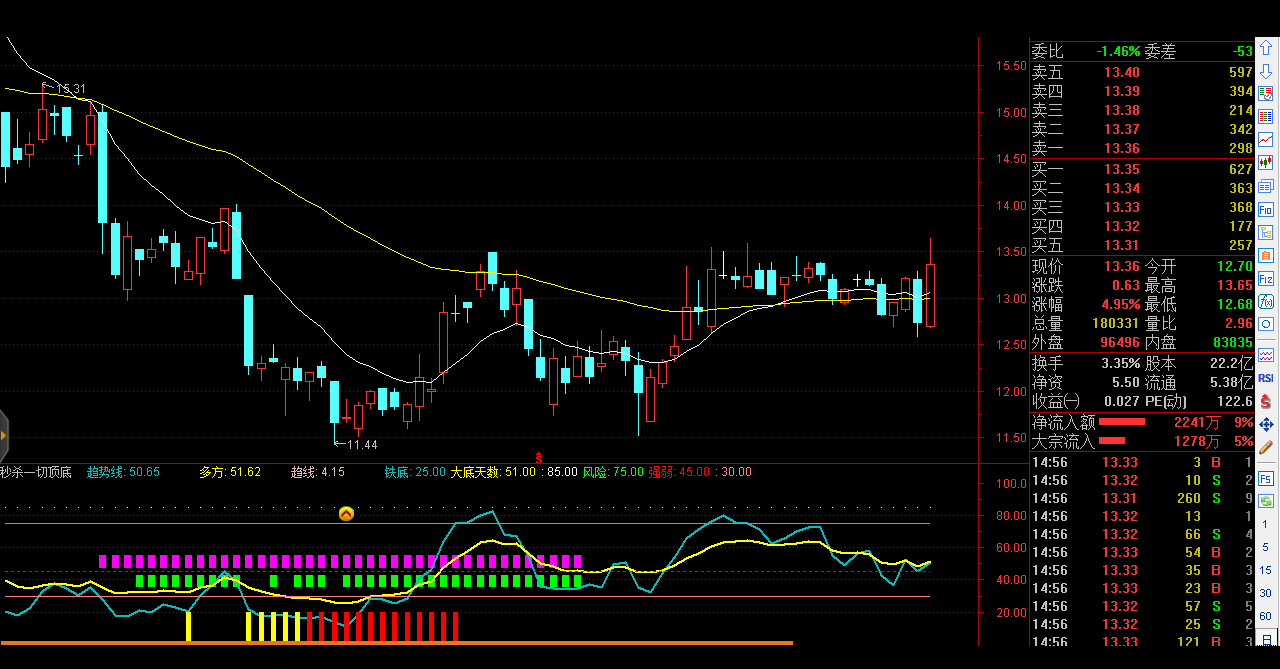
Task: Click the 卖一 price 13.36 row
Action: pos(1142,149)
